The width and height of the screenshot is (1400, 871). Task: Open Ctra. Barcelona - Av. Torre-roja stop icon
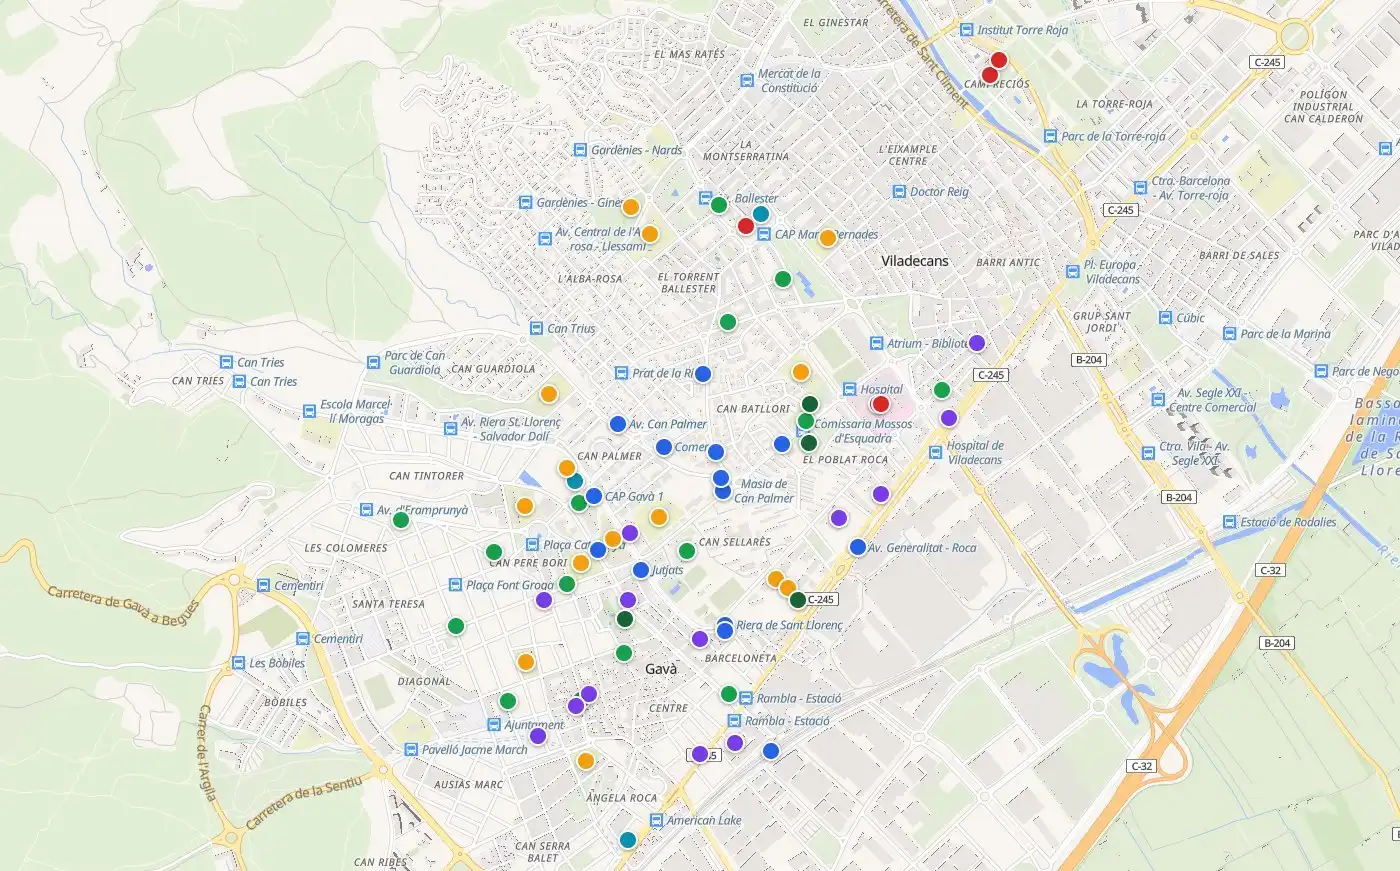pyautogui.click(x=1140, y=187)
